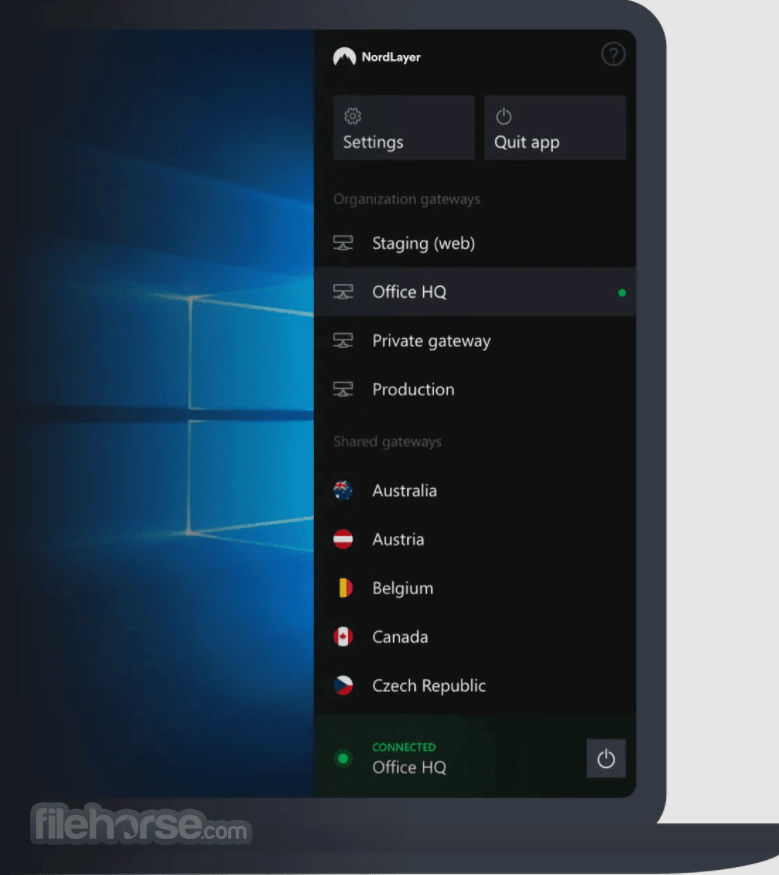Click the Quit app tile
The height and width of the screenshot is (875, 779).
[555, 128]
